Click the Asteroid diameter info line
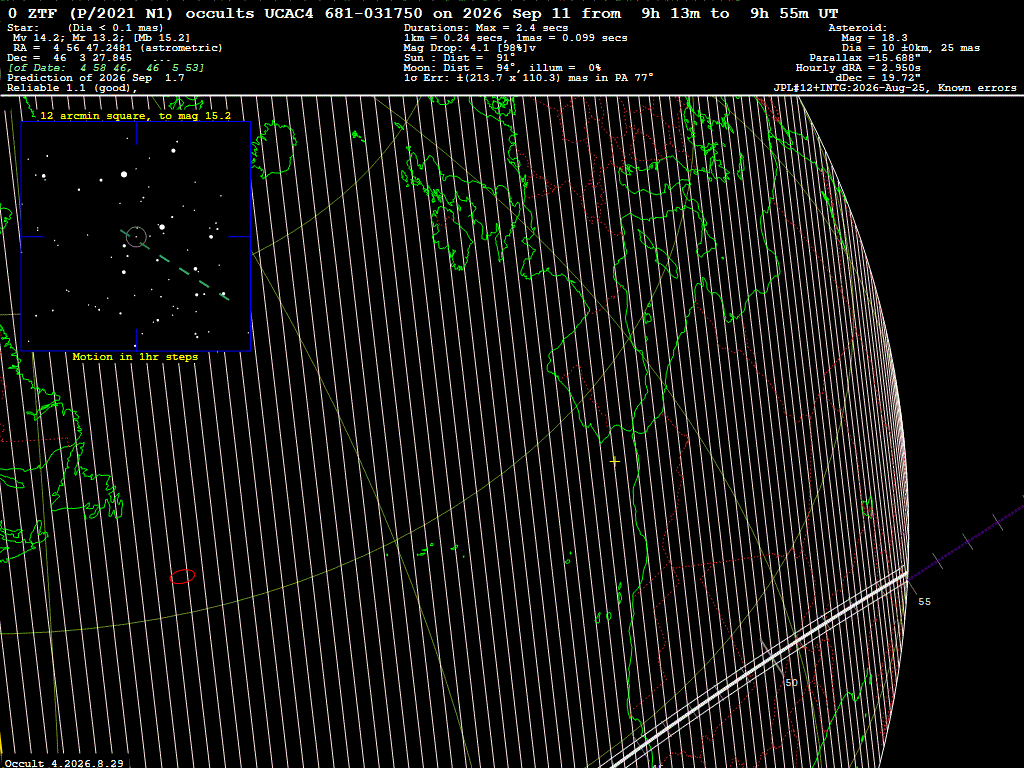Image resolution: width=1024 pixels, height=768 pixels. 910,48
